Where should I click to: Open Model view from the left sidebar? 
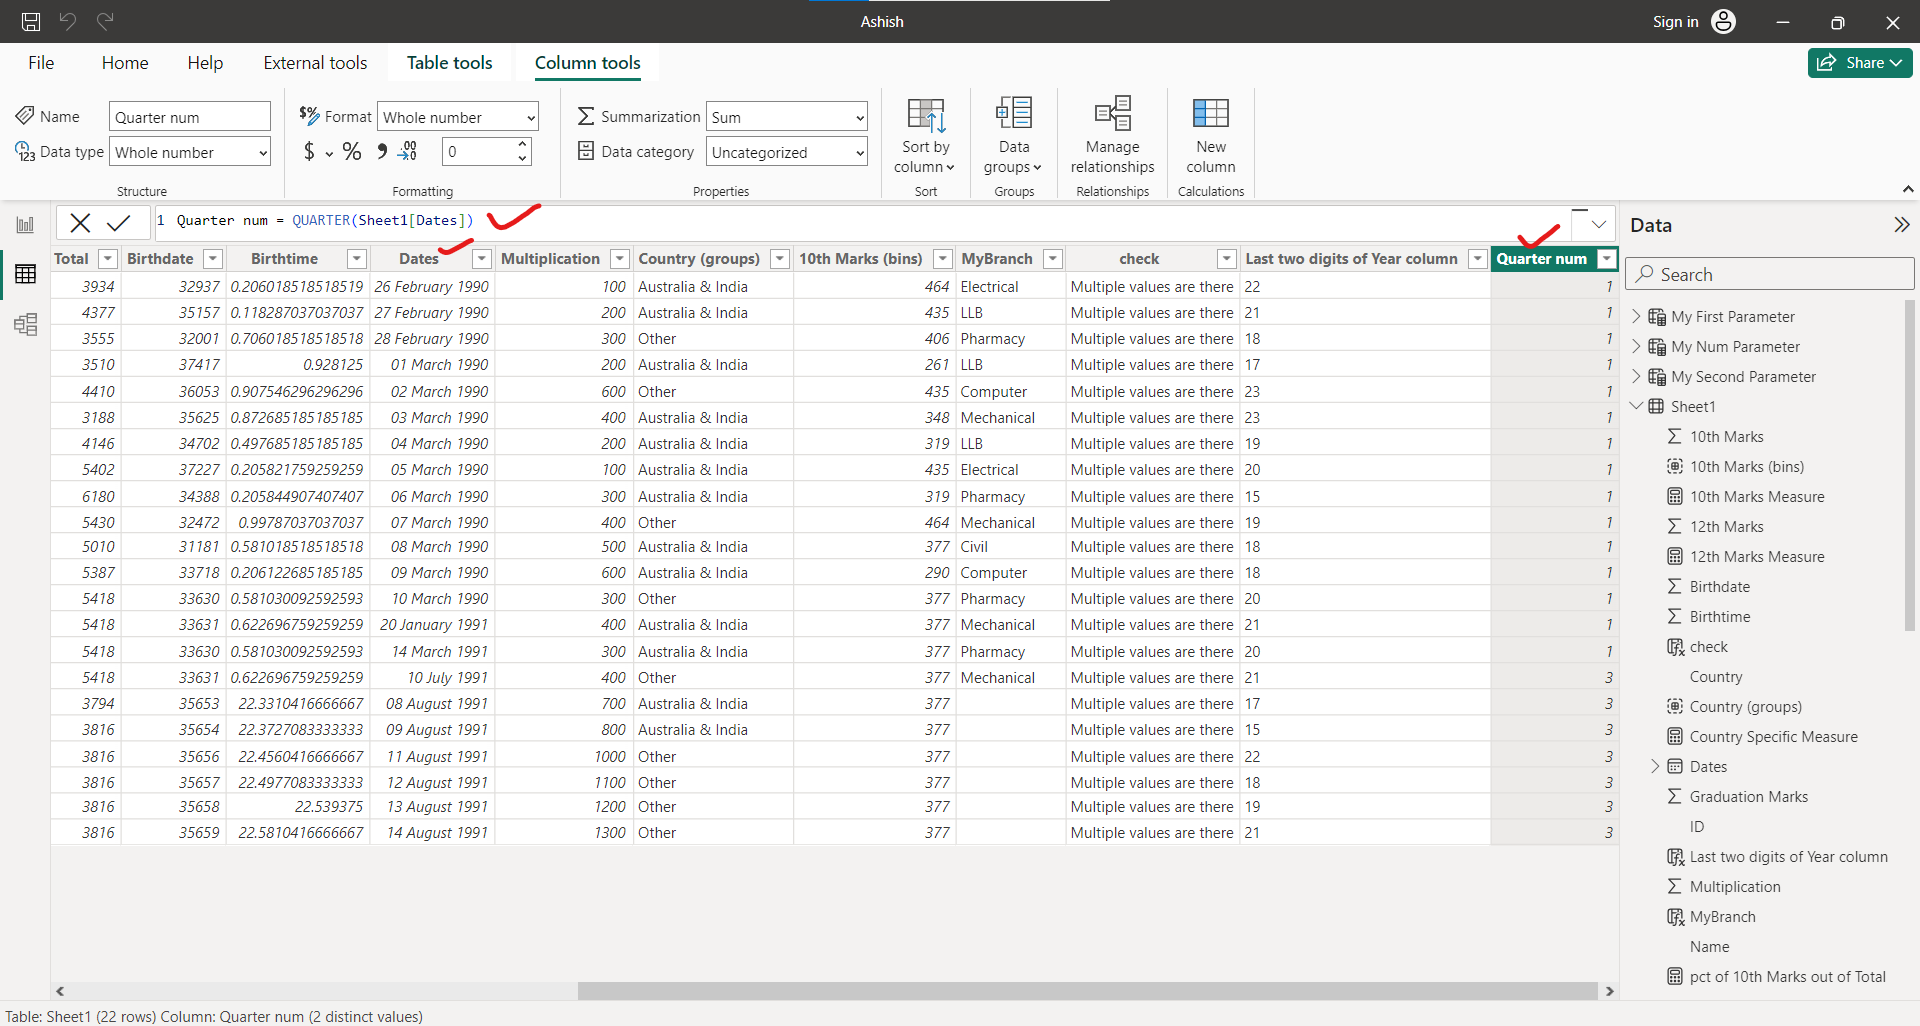(x=25, y=324)
